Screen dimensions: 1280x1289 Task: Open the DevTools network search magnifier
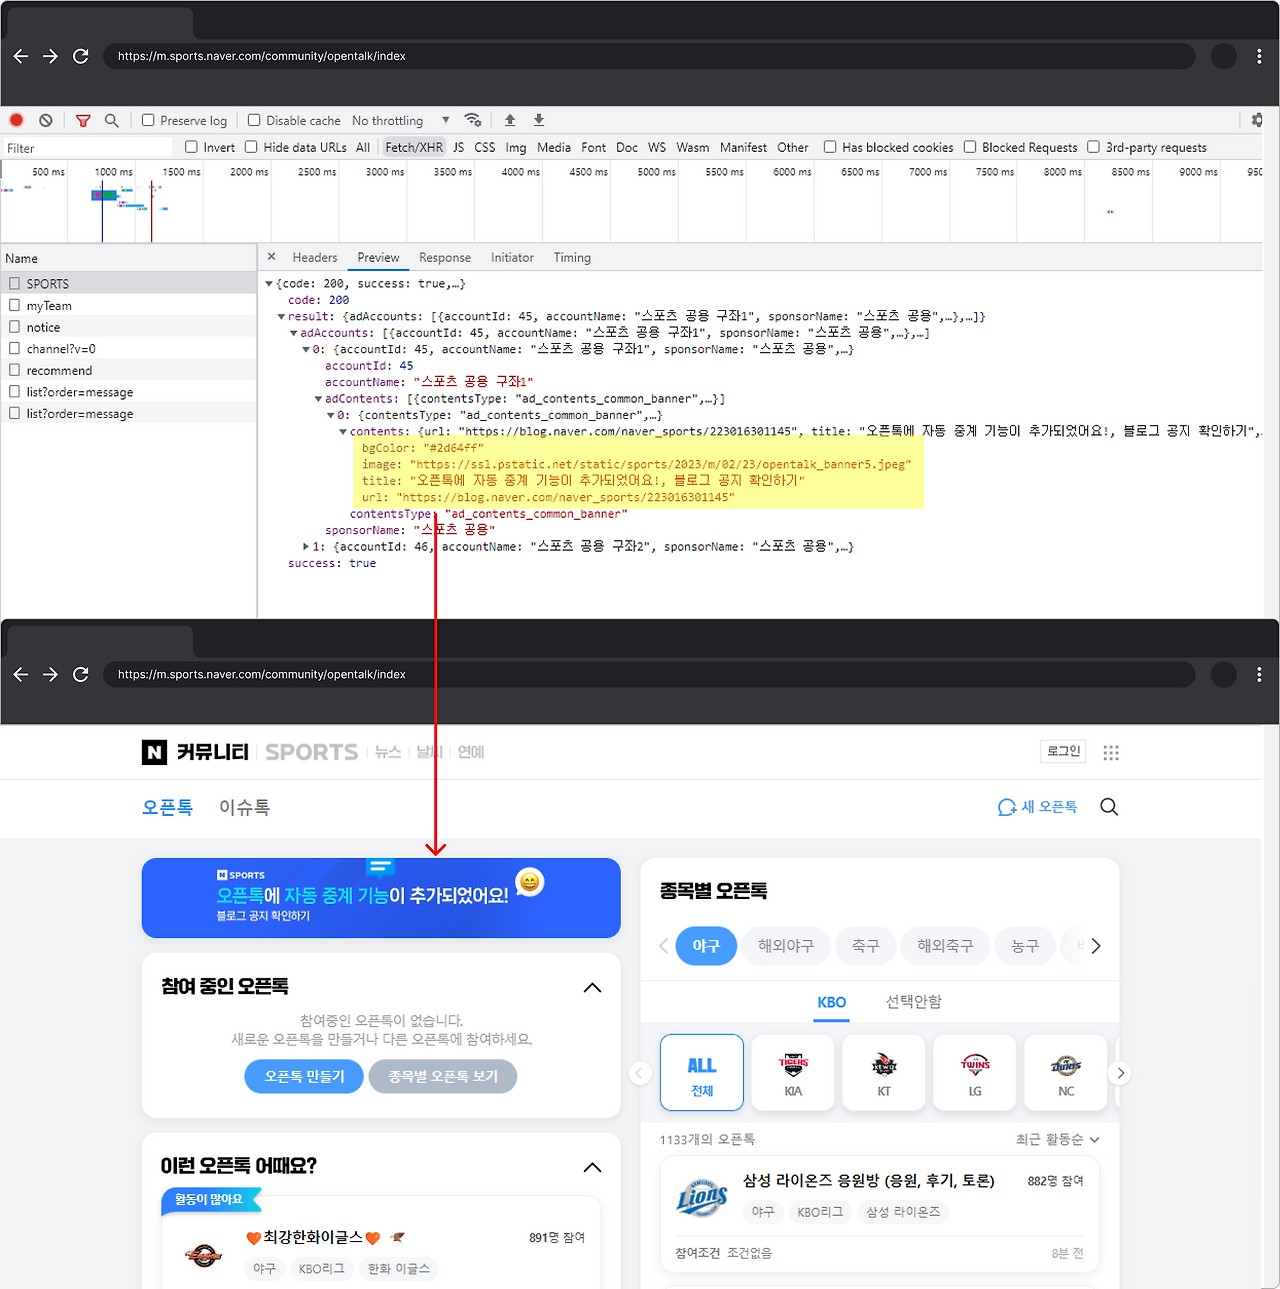pos(112,121)
